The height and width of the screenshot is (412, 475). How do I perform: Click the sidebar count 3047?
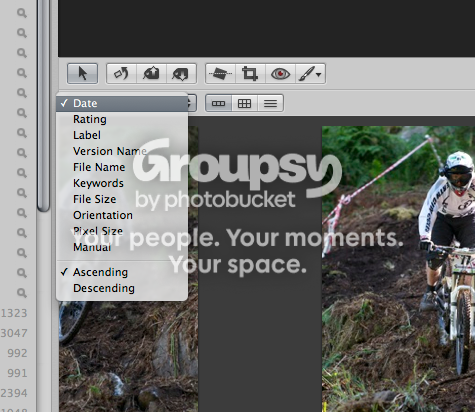point(14,333)
